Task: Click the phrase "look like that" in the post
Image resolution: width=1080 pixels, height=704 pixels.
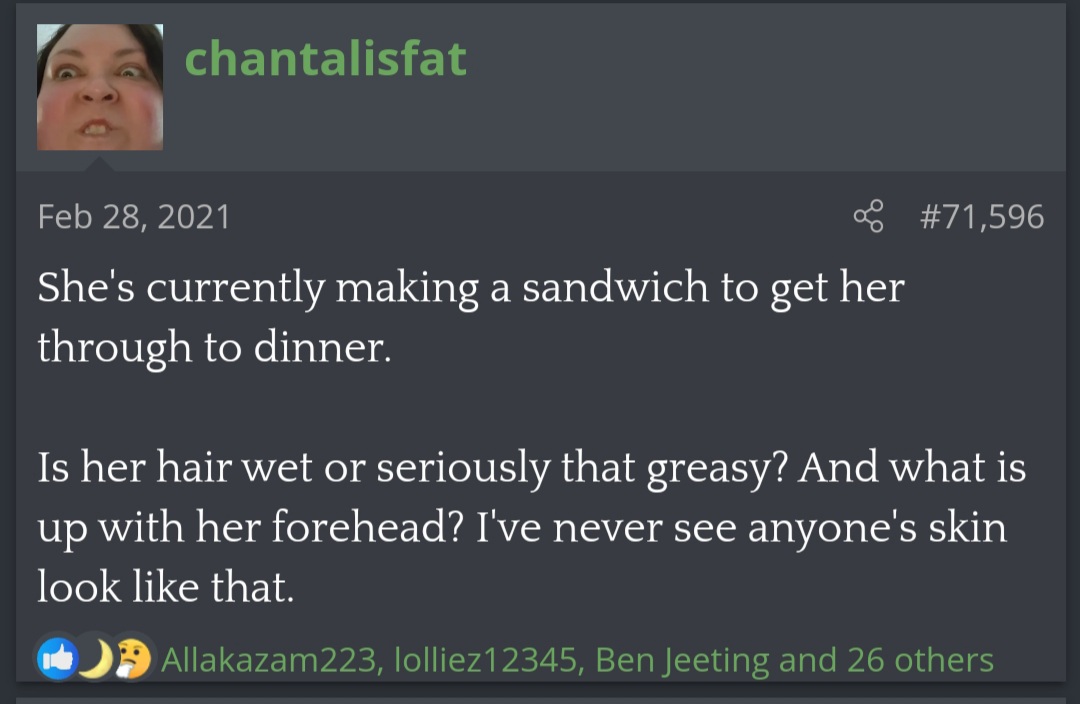Action: pos(166,586)
